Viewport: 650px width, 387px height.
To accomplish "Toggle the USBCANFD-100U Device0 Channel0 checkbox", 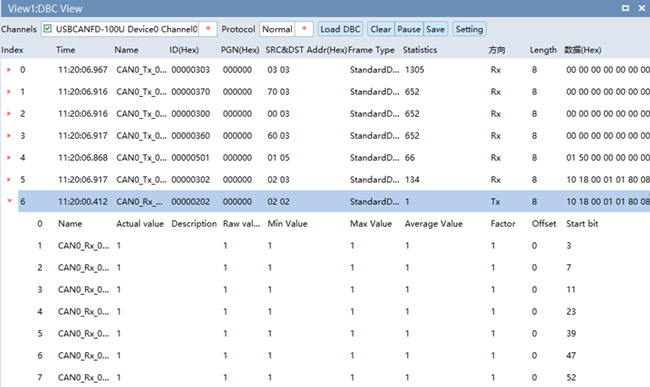I will click(x=48, y=29).
